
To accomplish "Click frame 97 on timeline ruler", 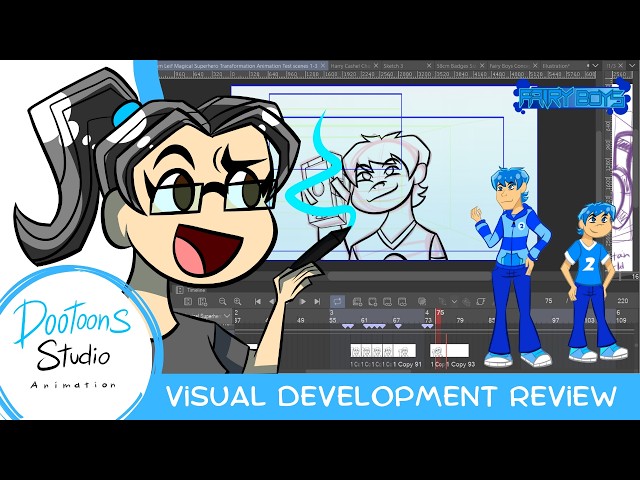I will (x=556, y=320).
